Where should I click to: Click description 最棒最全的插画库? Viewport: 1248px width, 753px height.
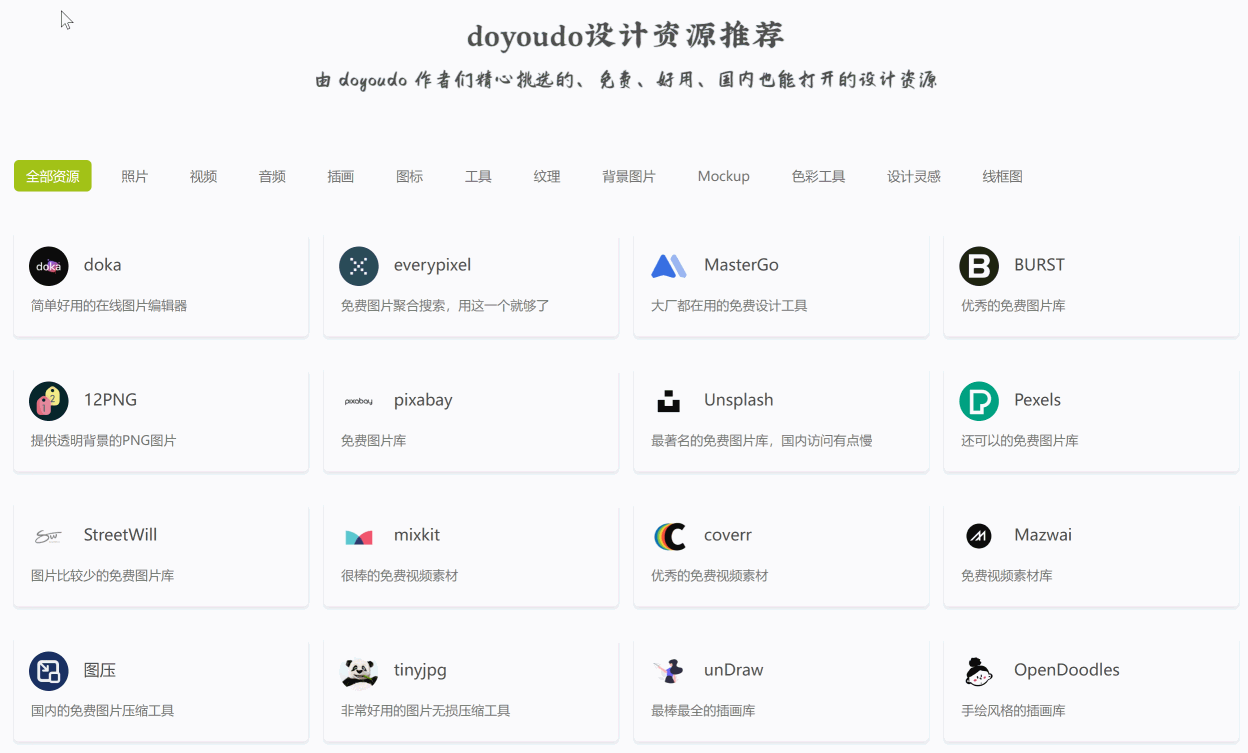point(703,711)
